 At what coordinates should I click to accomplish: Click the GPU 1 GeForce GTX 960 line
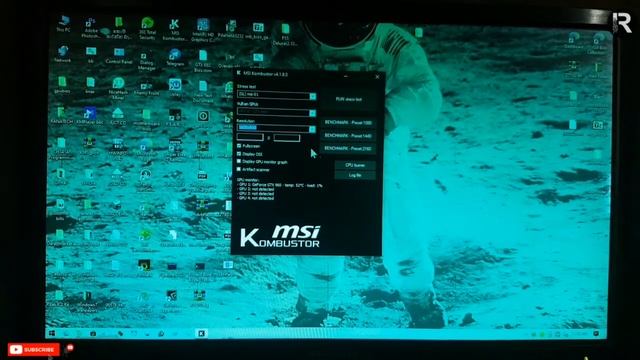point(280,185)
